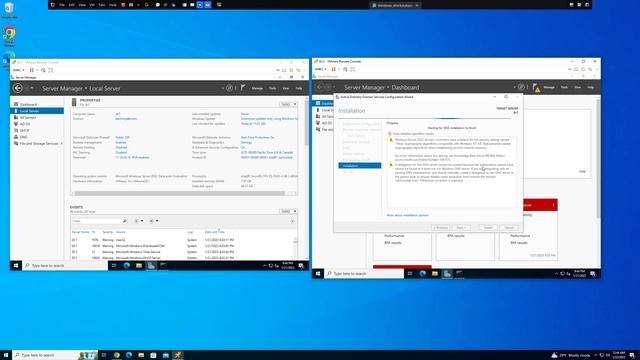The height and width of the screenshot is (360, 640).
Task: Open Edge in left VM taskbar
Action: click(x=127, y=266)
